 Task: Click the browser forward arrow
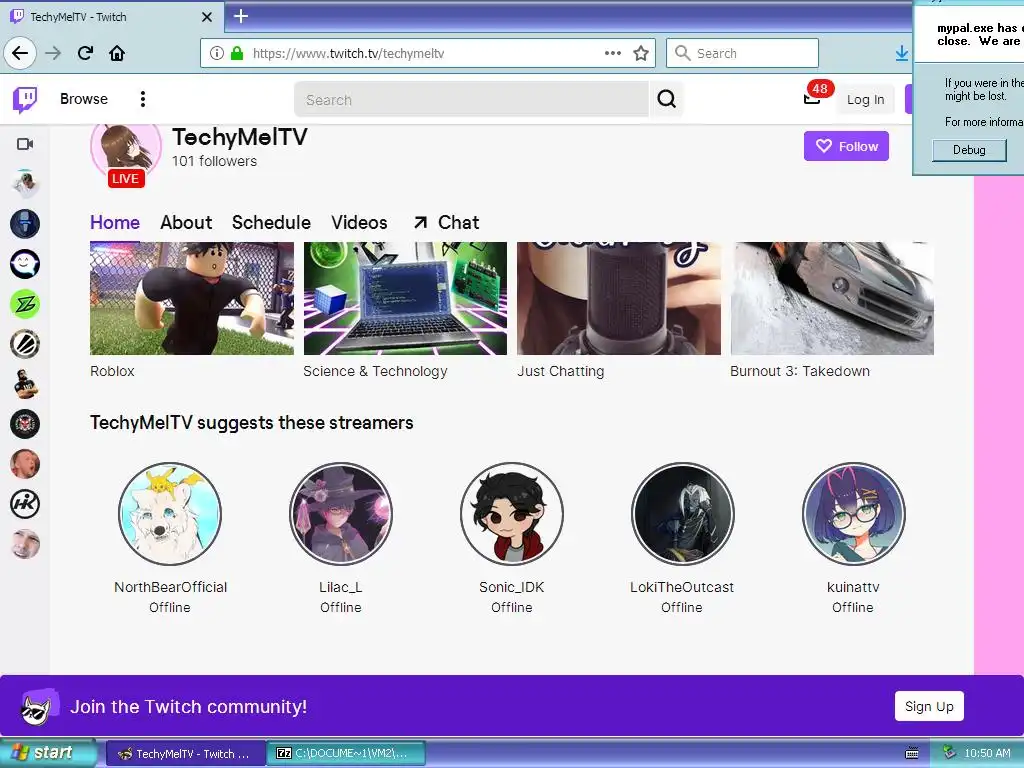(53, 54)
